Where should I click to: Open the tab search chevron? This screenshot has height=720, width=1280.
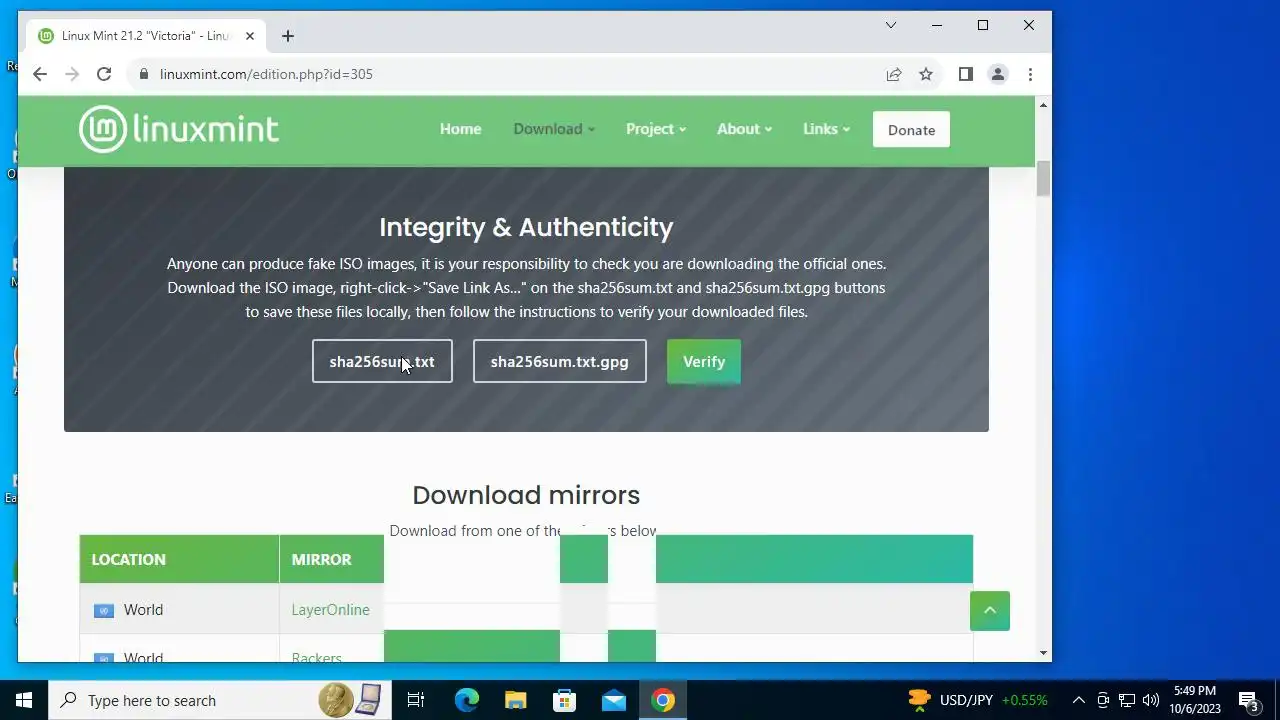[x=891, y=25]
